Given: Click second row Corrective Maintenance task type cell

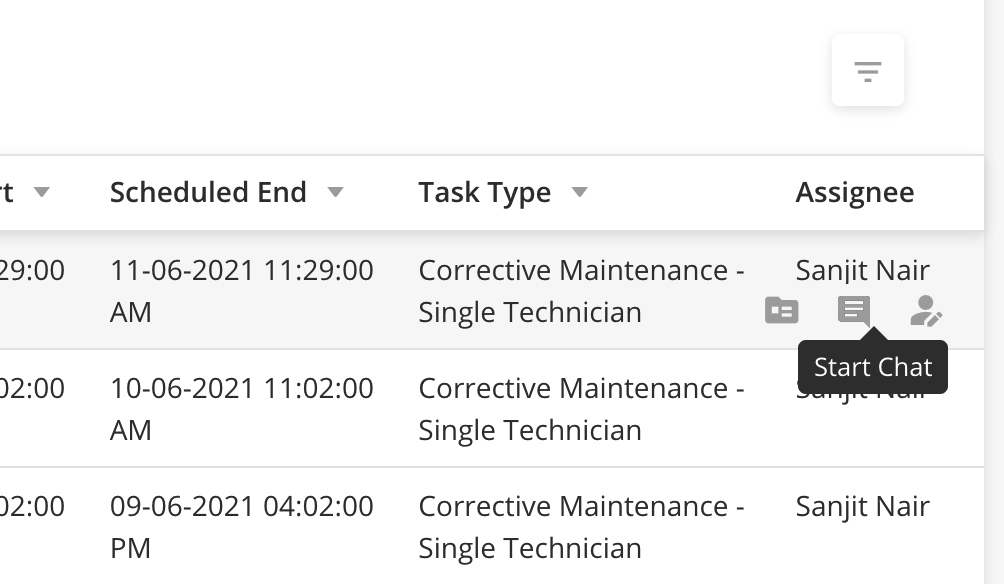Looking at the screenshot, I should tap(581, 409).
